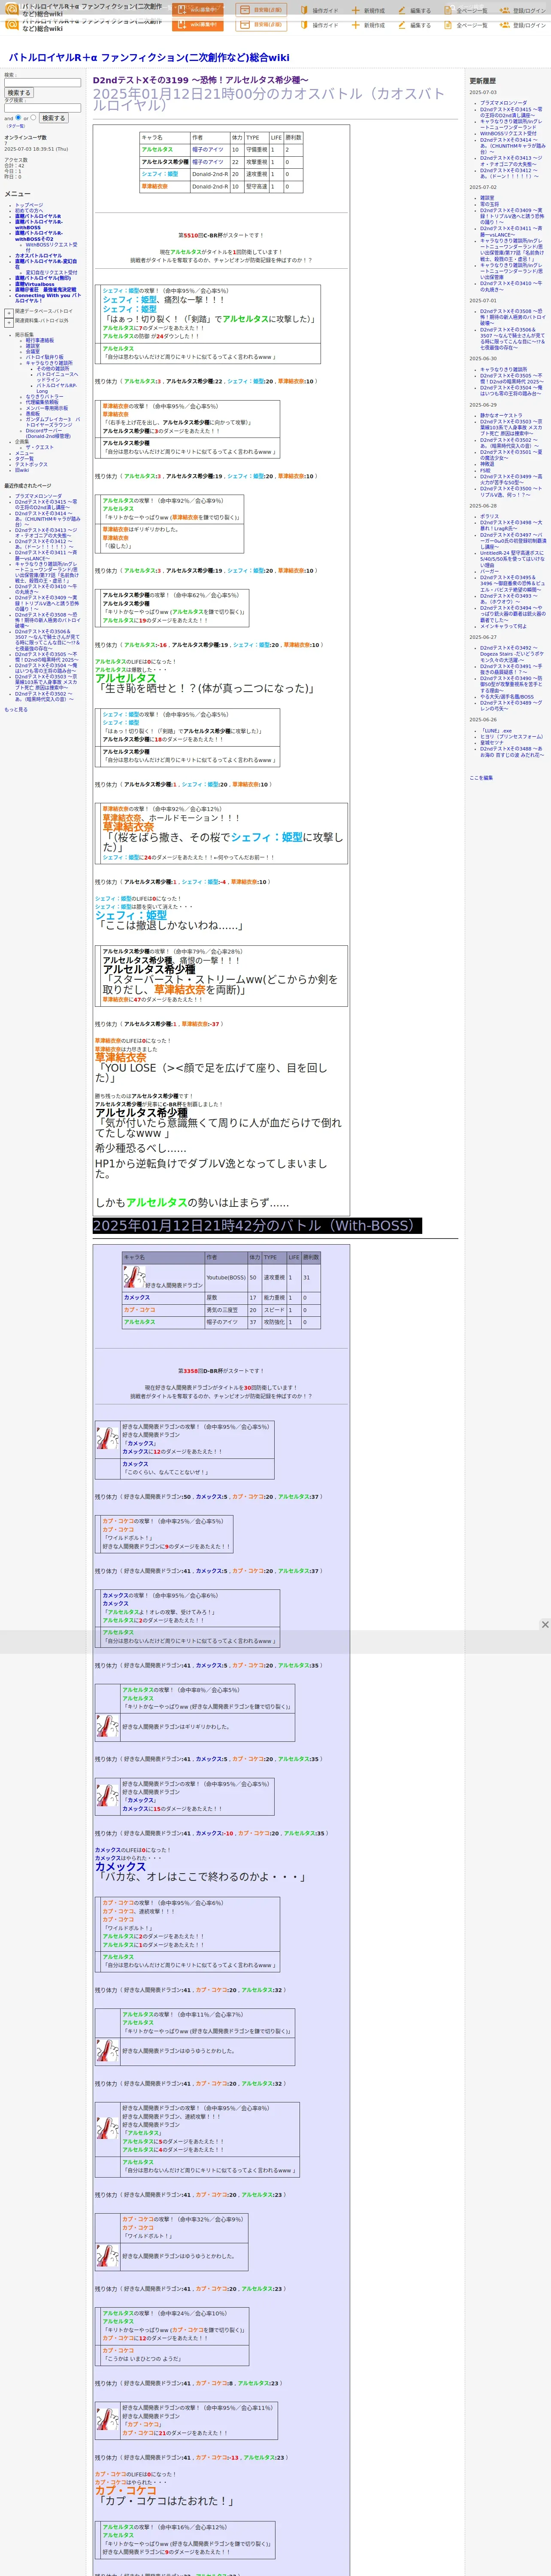Screen dimensions: 551x2576
Task: Click 勇気の三服堂 author cell
Action: pos(226,1310)
